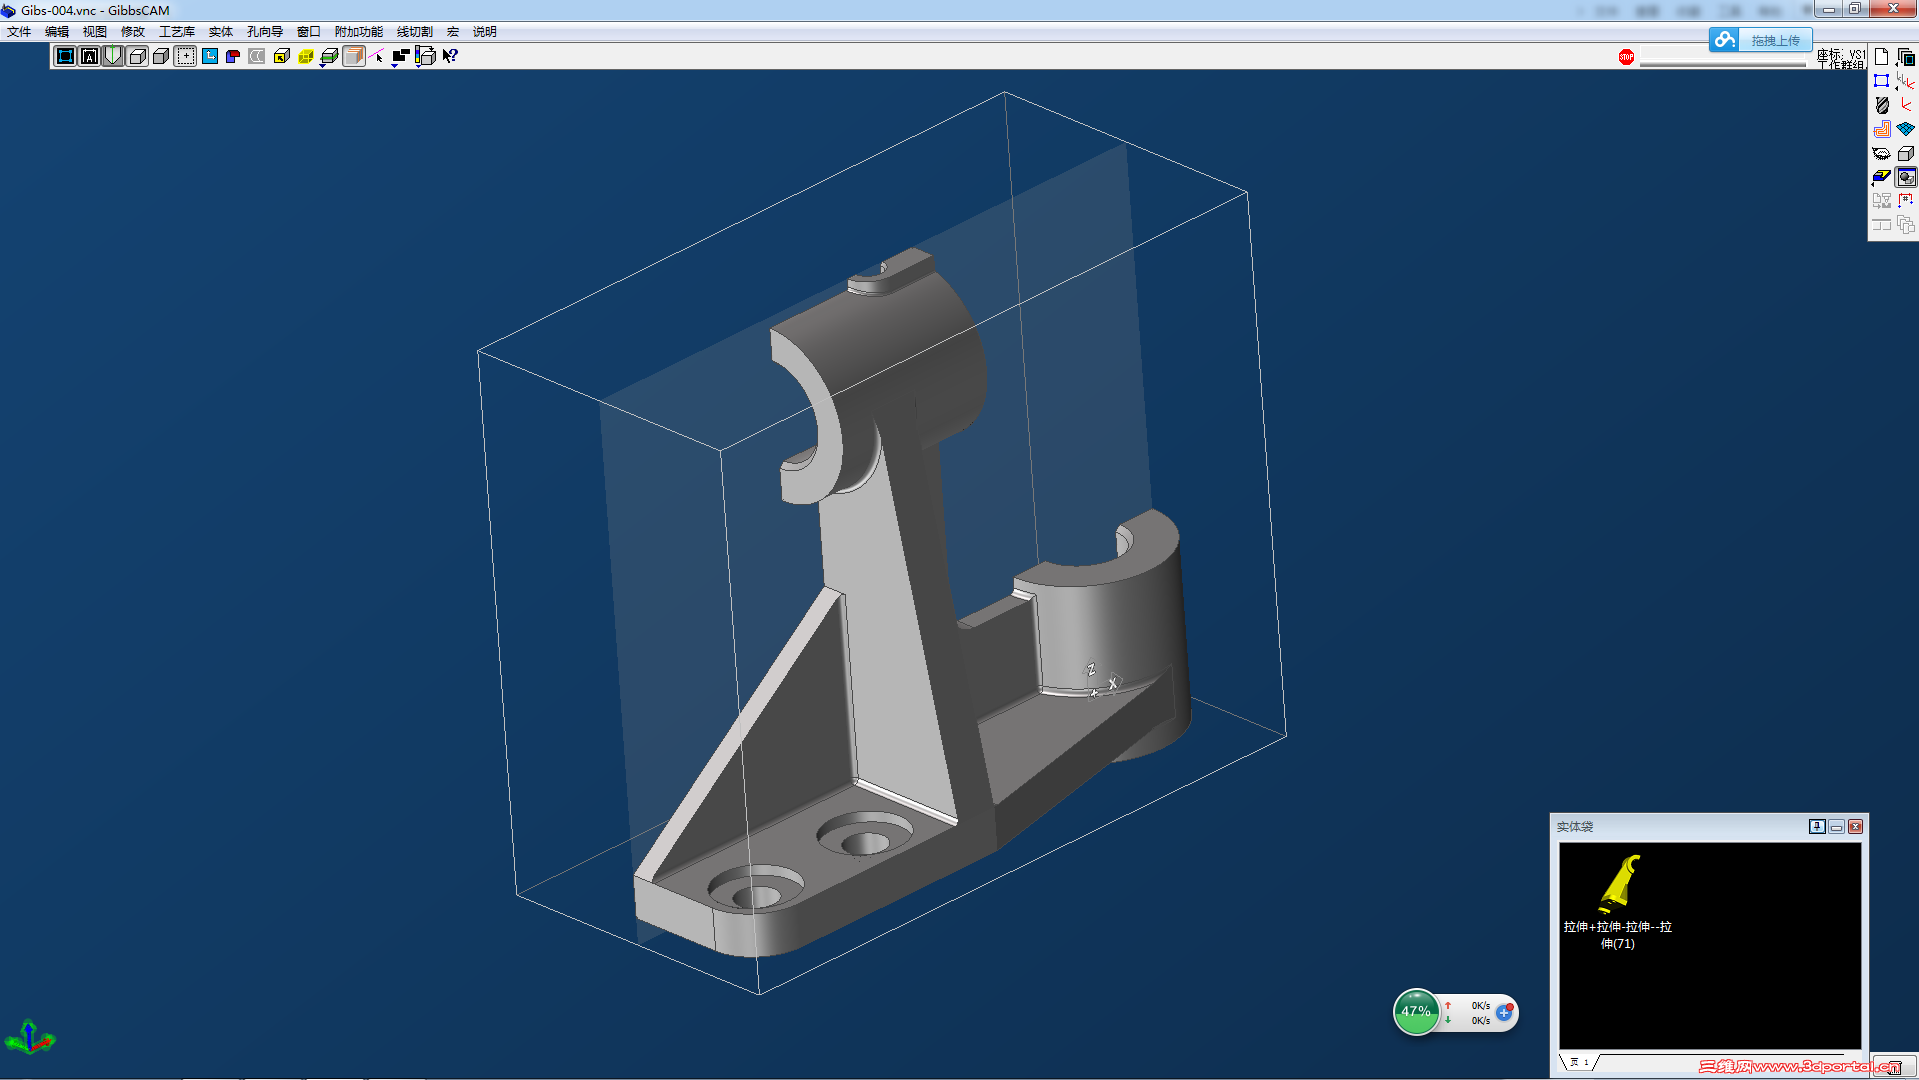Click the single red coordinate axis icon
This screenshot has width=1919, height=1080.
pyautogui.click(x=1906, y=105)
